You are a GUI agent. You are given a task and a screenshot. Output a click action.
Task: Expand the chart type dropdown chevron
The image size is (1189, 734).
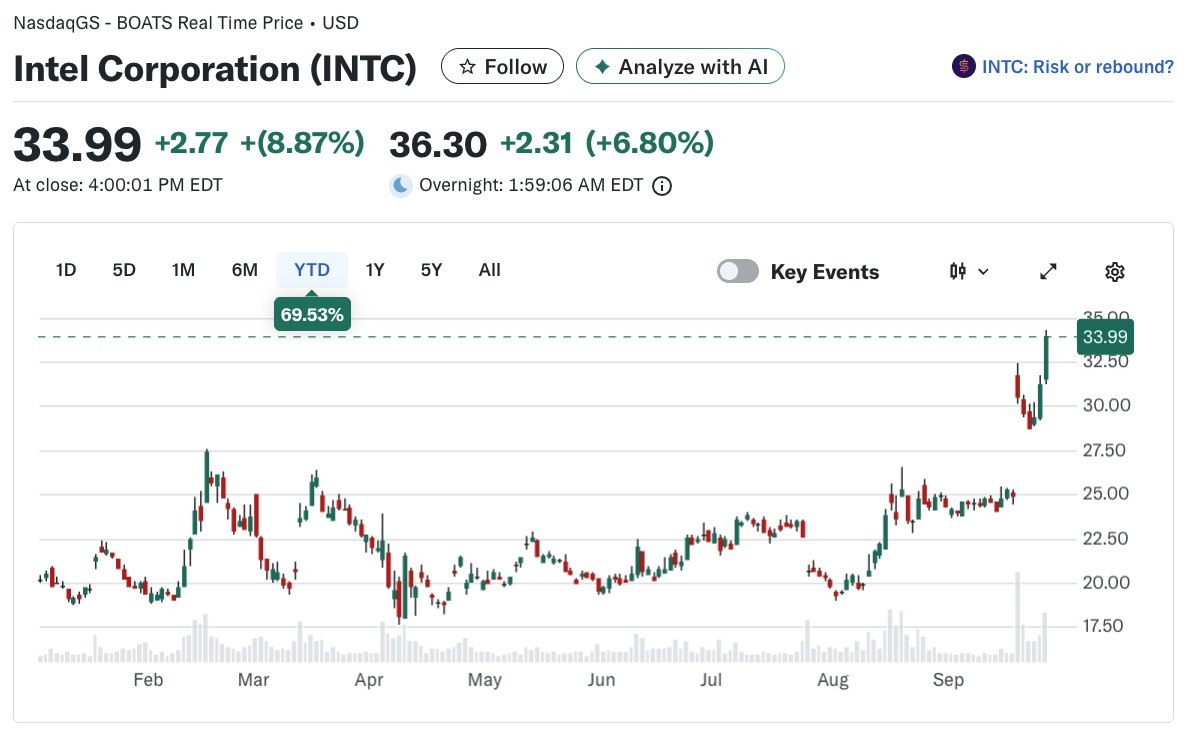pyautogui.click(x=984, y=271)
